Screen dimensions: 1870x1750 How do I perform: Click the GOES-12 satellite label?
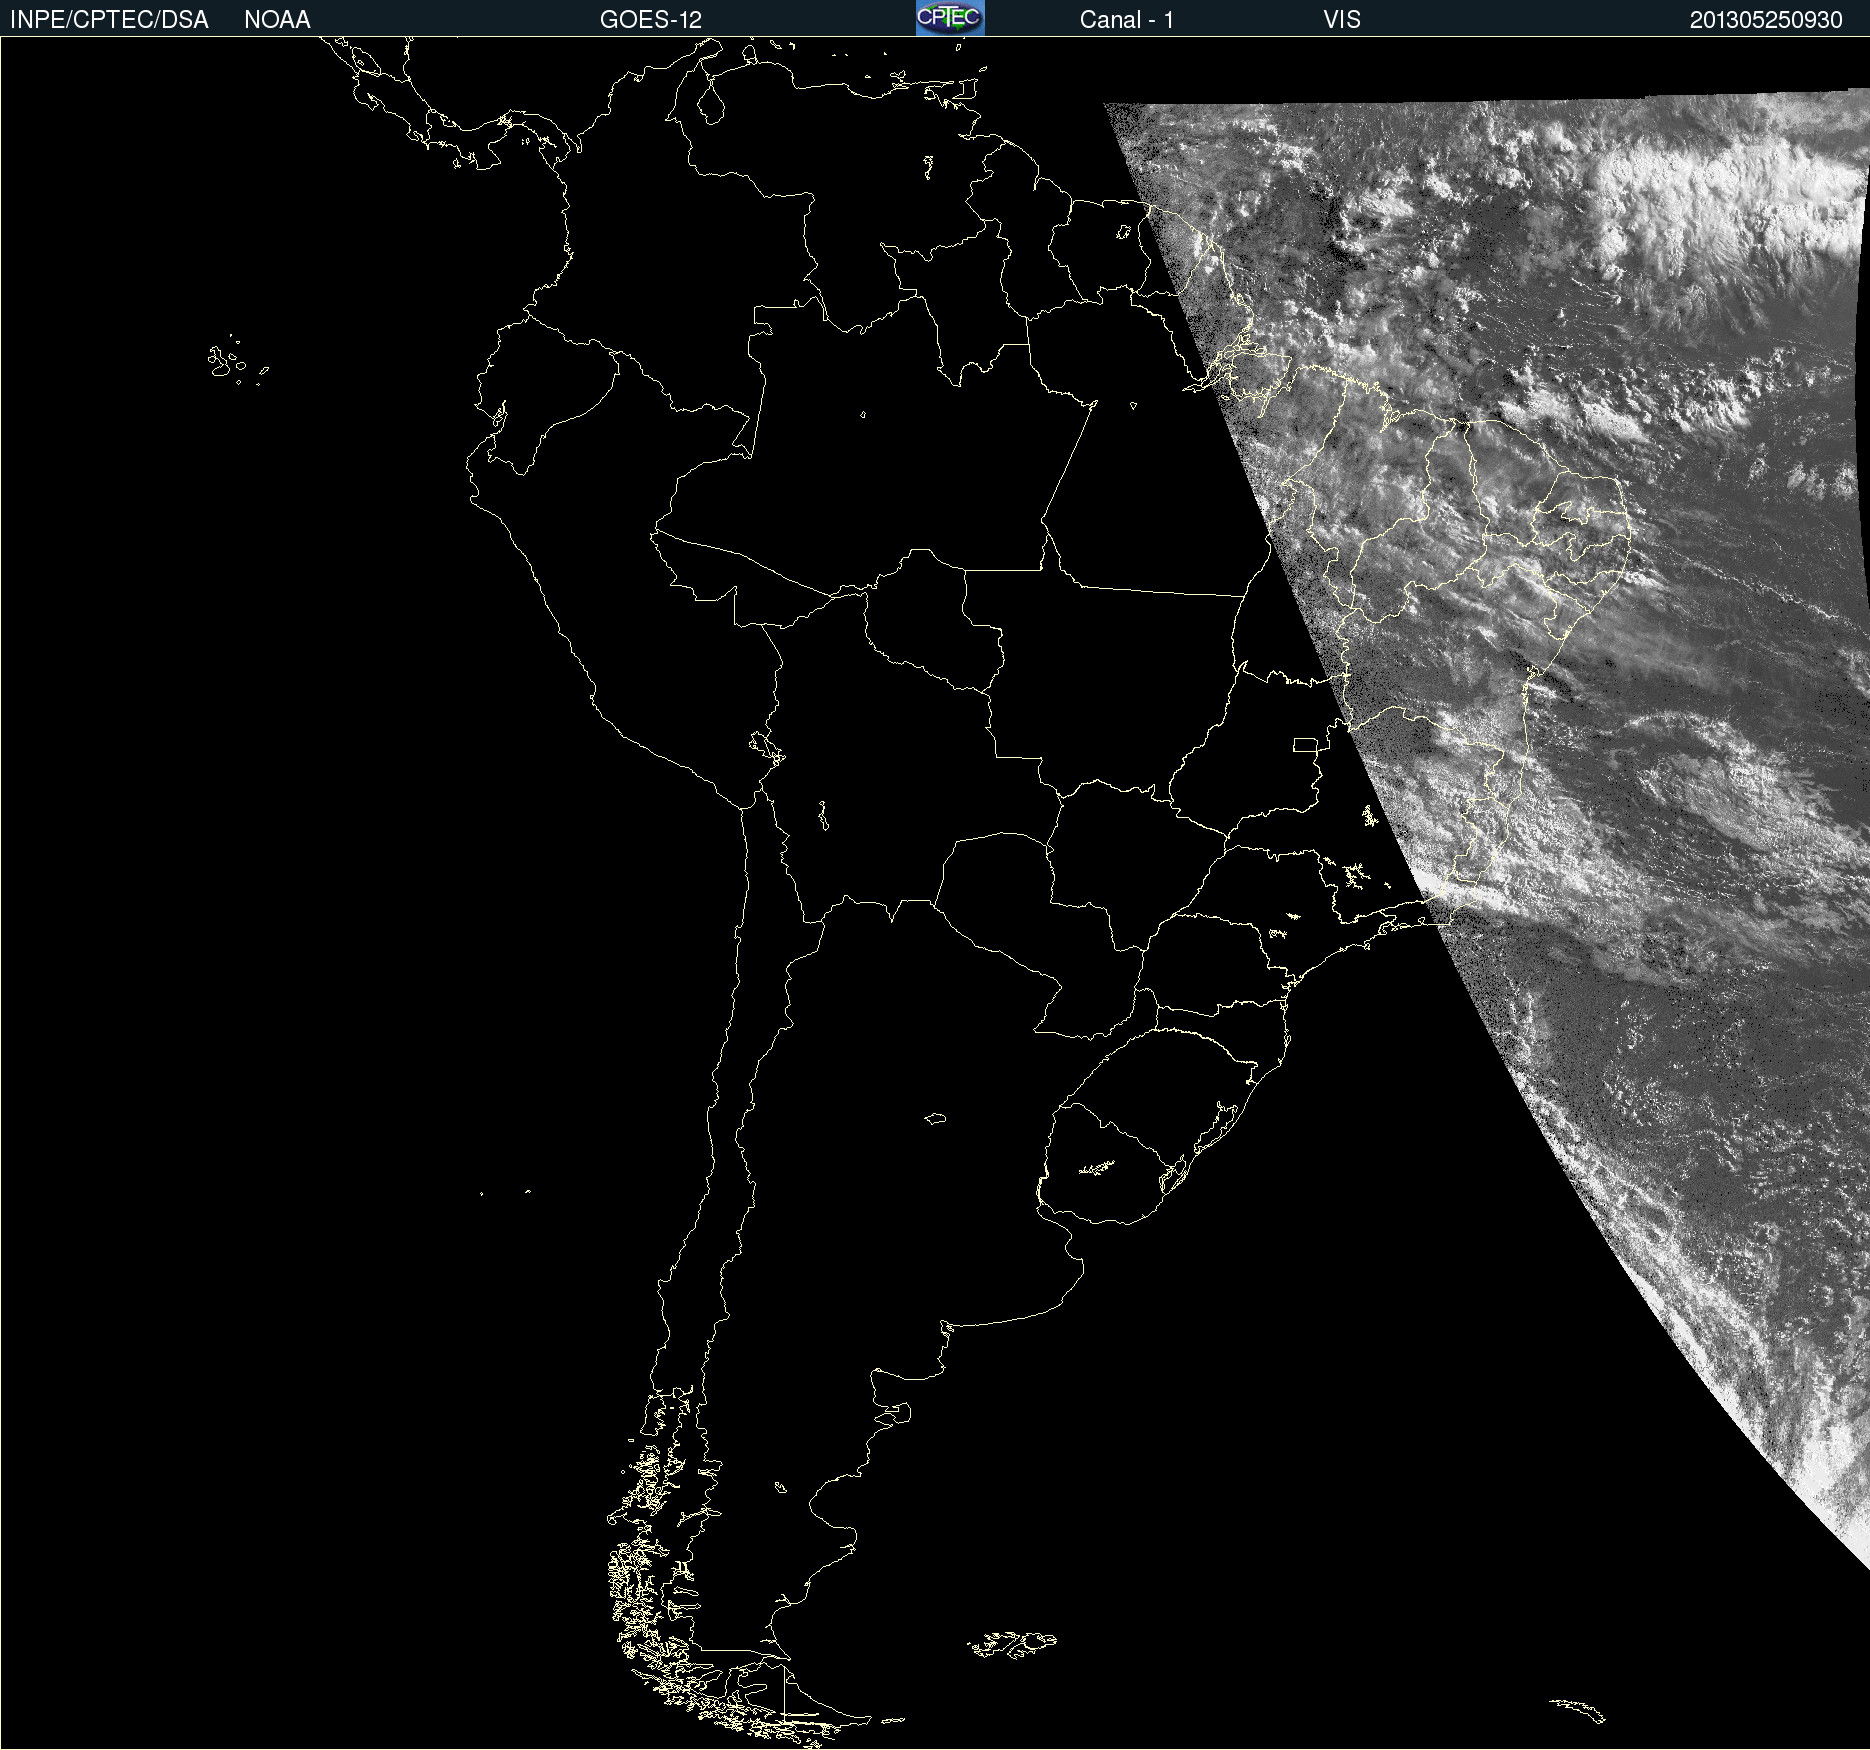(651, 20)
